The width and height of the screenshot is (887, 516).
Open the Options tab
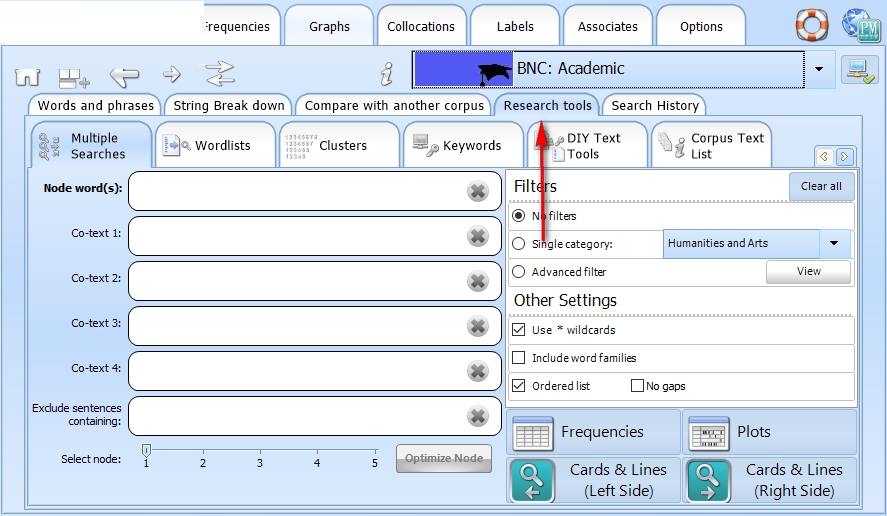701,26
